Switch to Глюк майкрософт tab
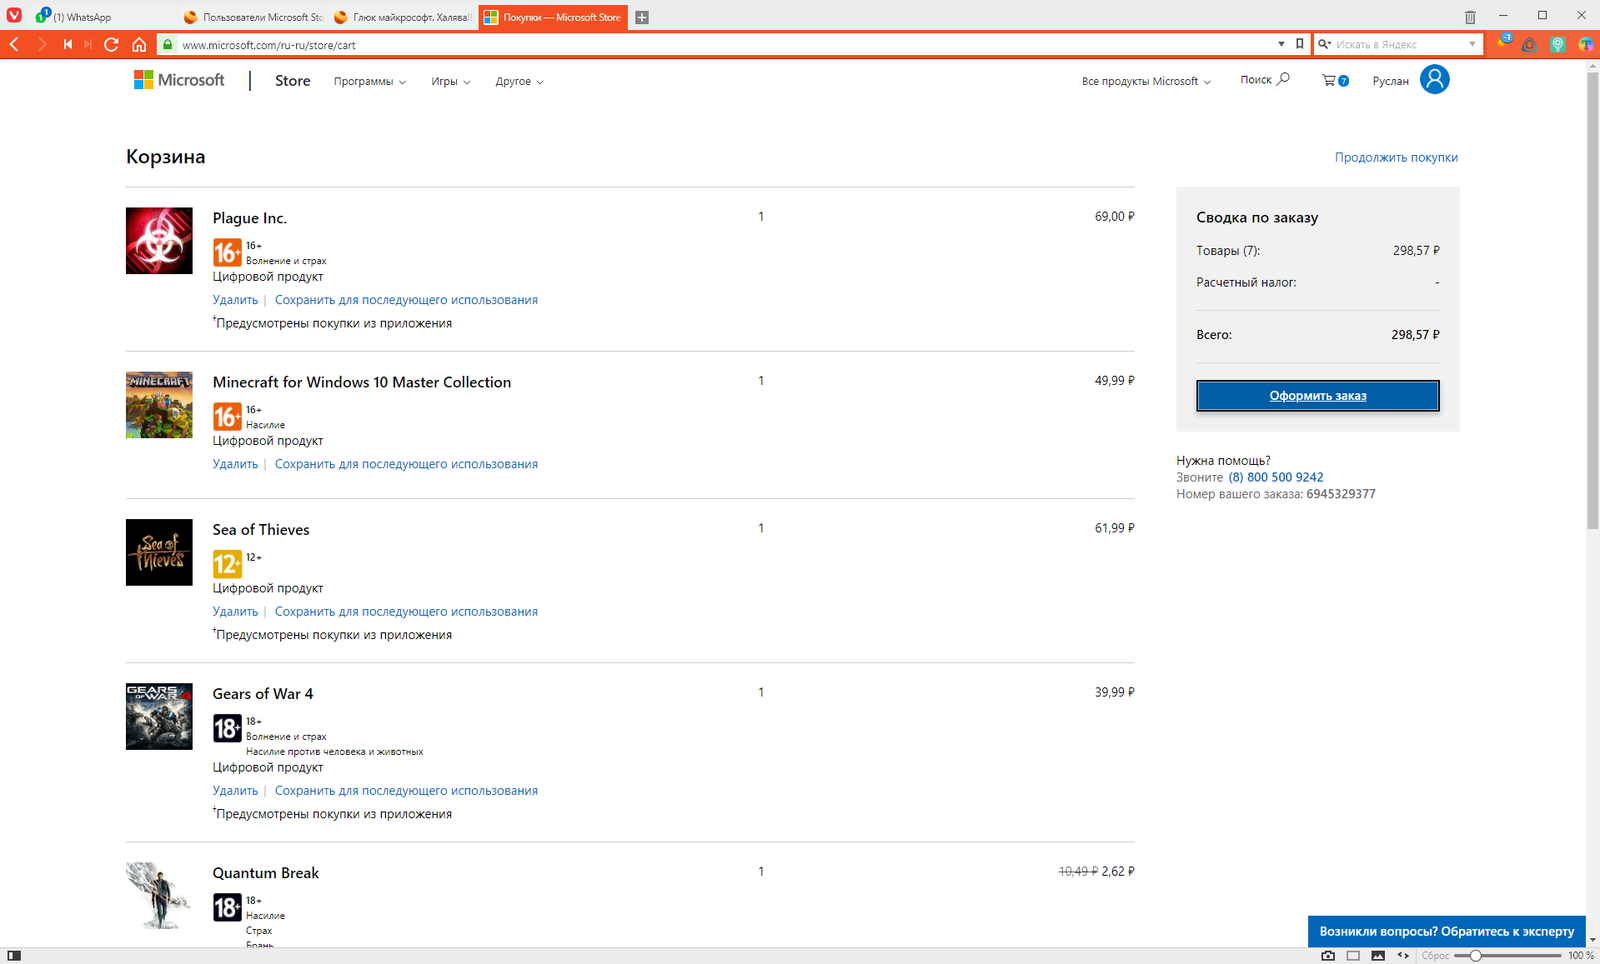1600x964 pixels. click(x=403, y=17)
